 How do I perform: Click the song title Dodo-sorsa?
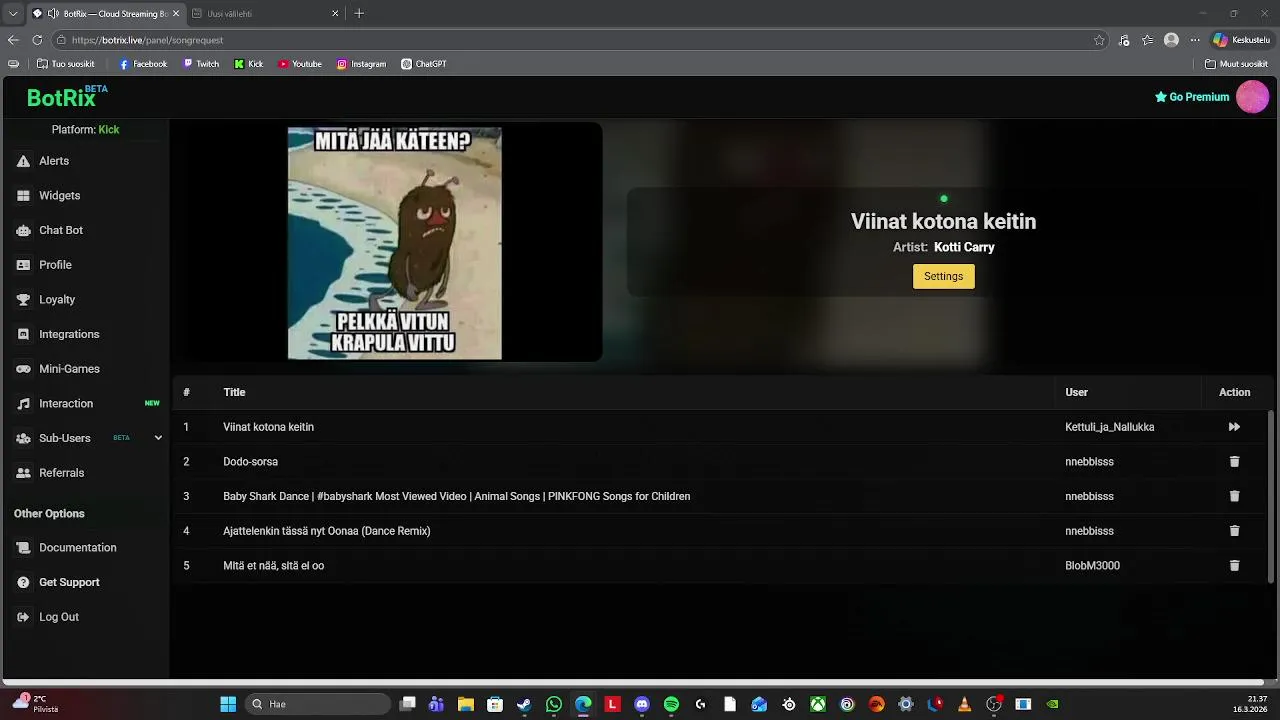click(251, 462)
